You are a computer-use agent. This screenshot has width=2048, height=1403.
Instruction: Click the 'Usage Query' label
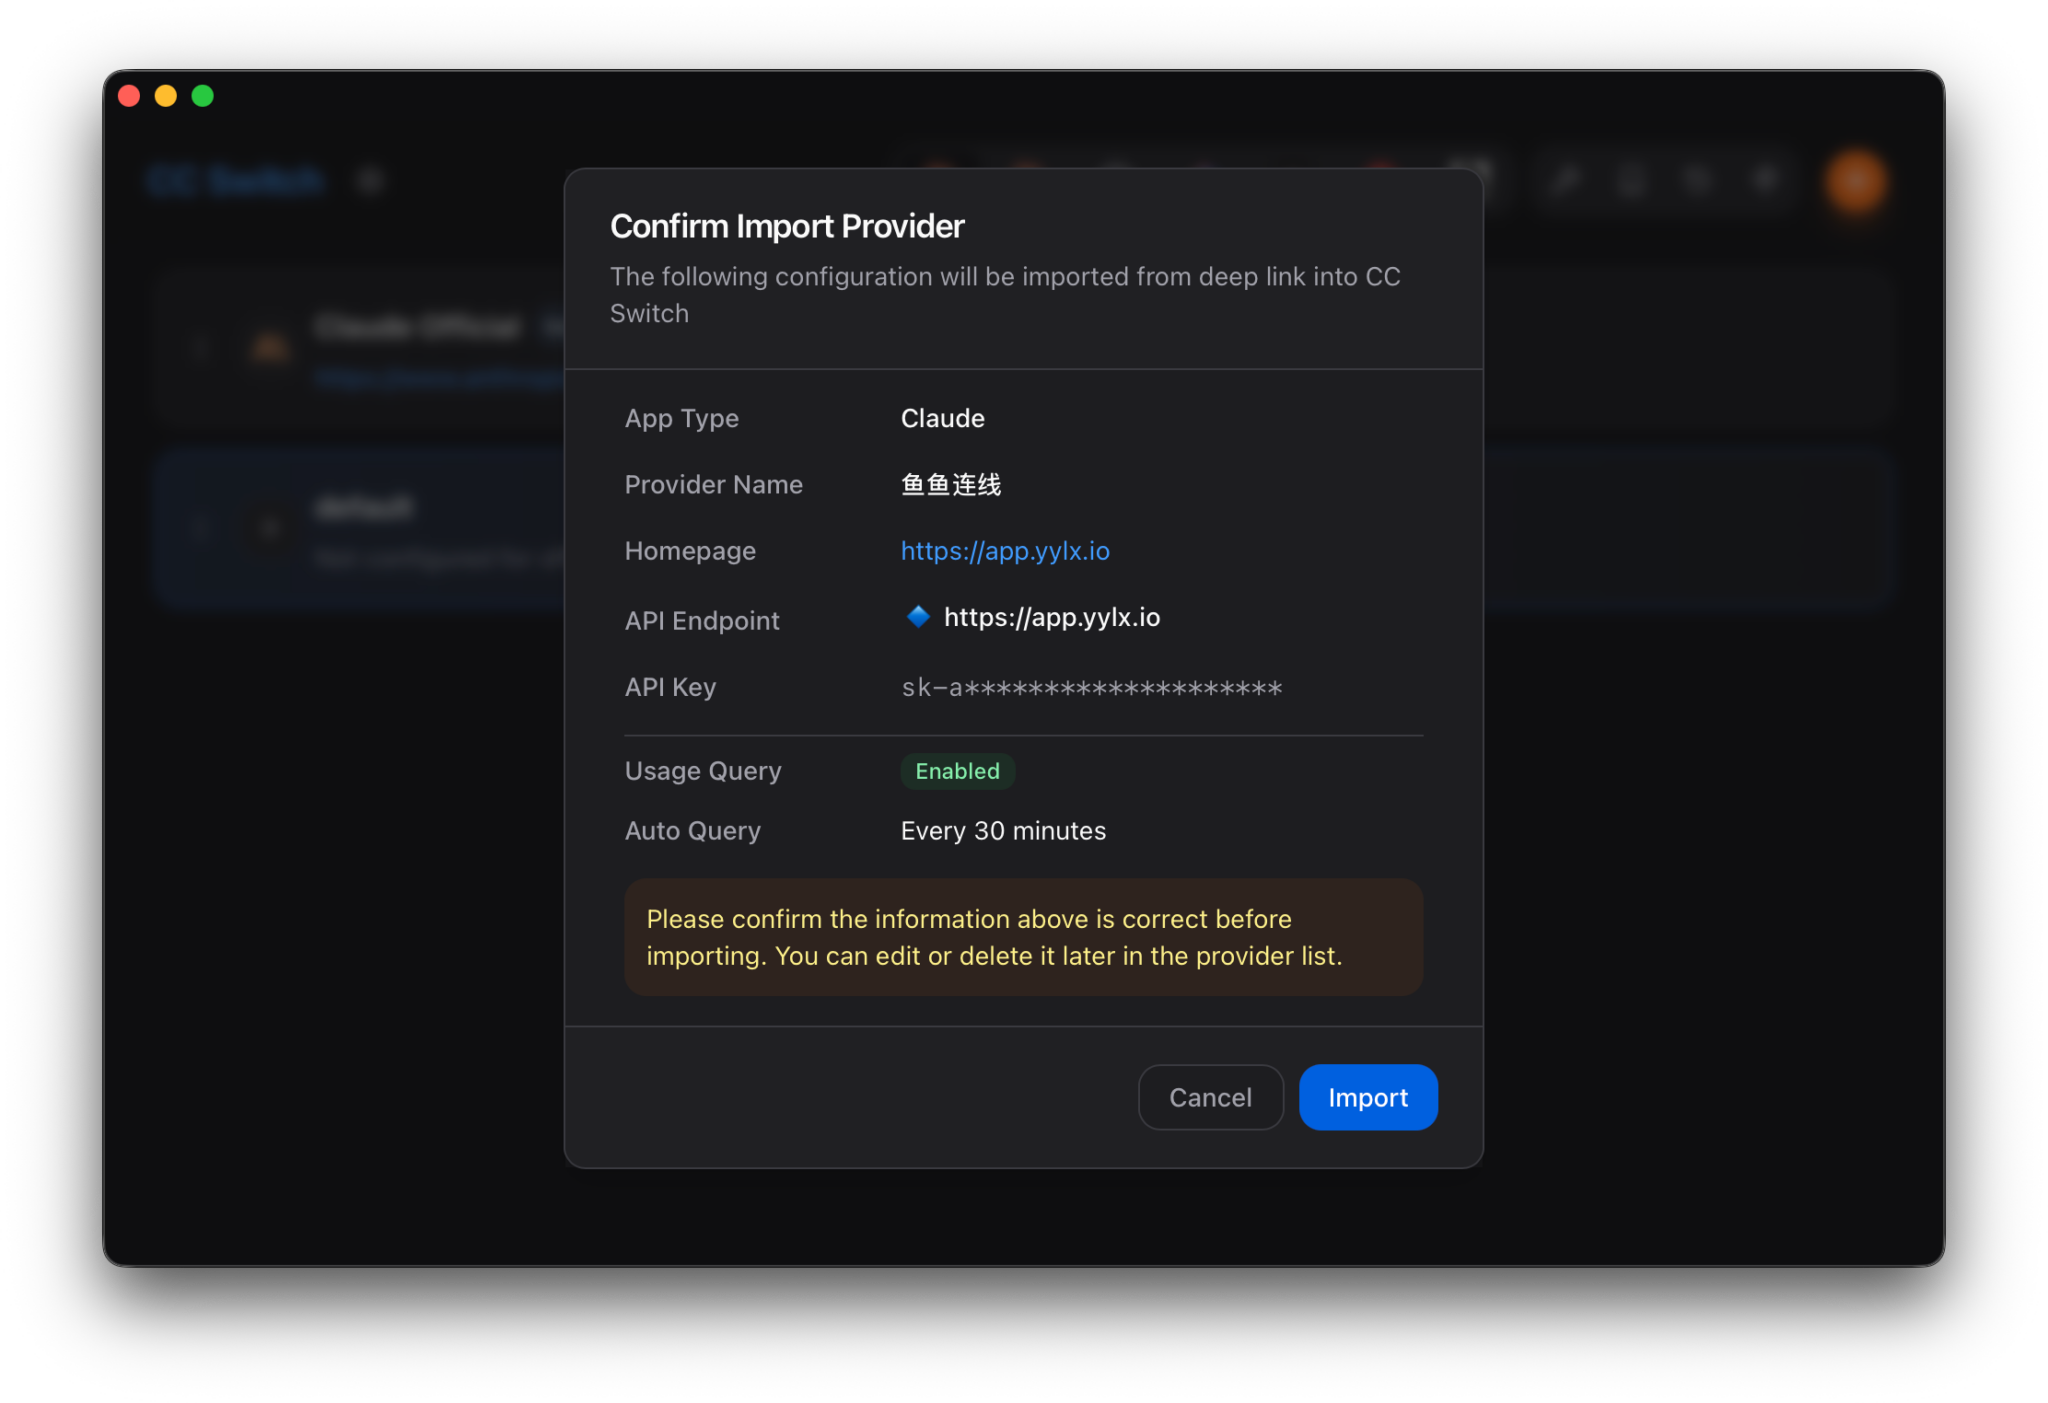tap(703, 771)
